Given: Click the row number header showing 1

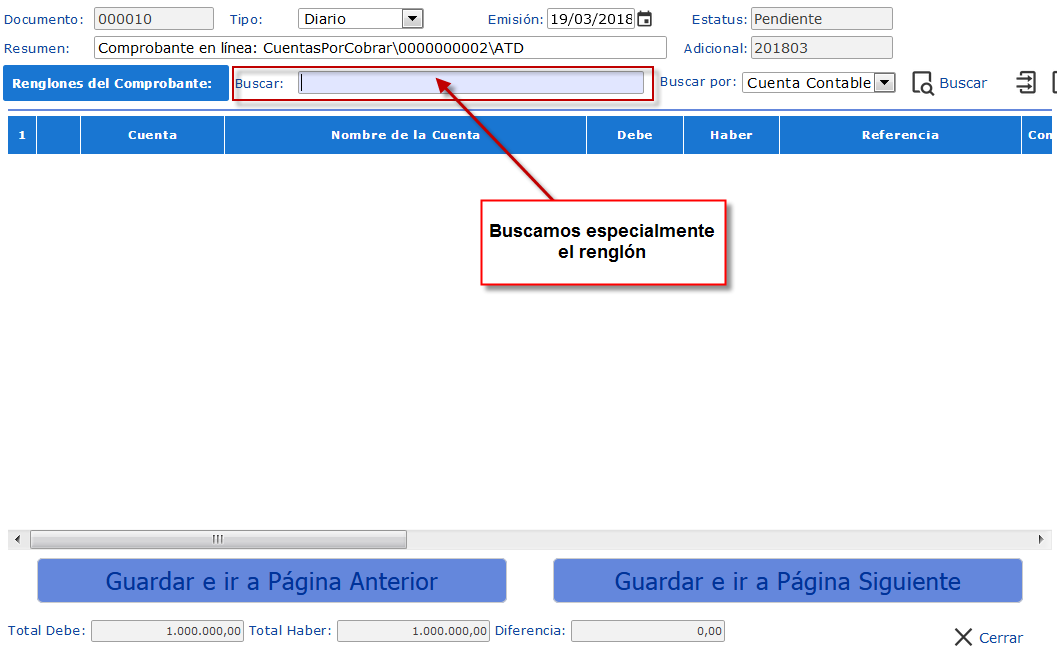Looking at the screenshot, I should coord(21,134).
